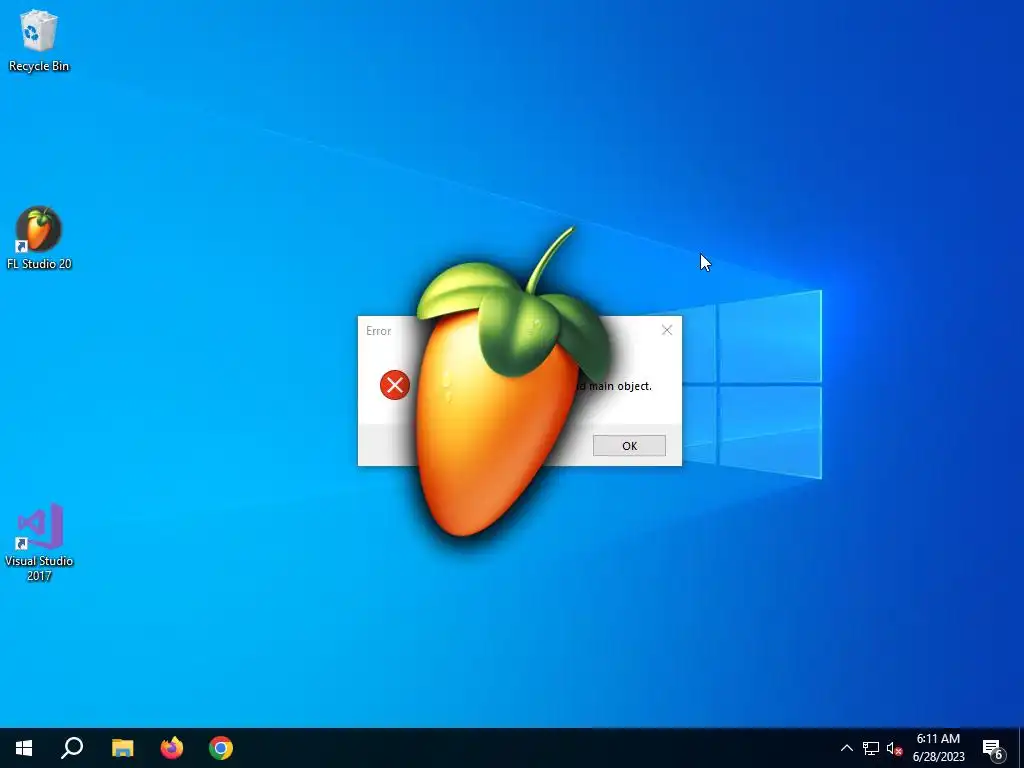
Task: Close the Error dialog with the X
Action: [667, 330]
